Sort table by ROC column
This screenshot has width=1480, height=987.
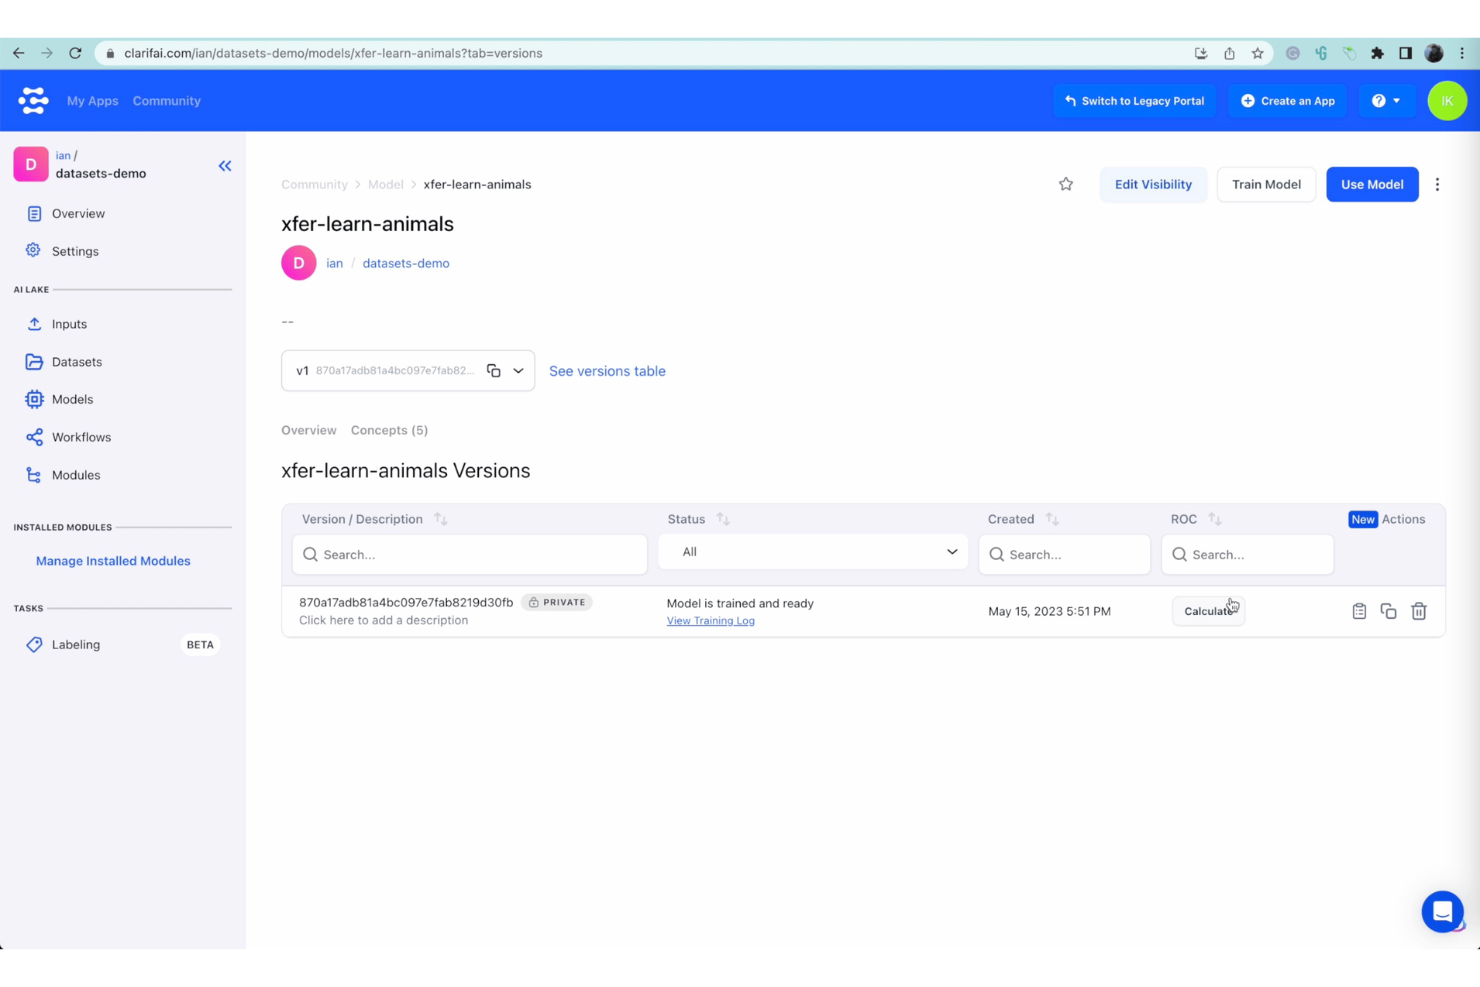pyautogui.click(x=1214, y=519)
